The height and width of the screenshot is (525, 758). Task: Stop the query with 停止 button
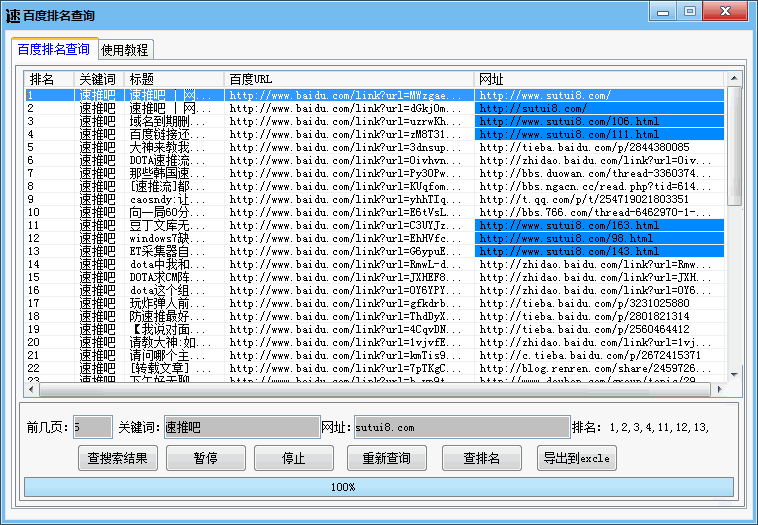(x=293, y=458)
